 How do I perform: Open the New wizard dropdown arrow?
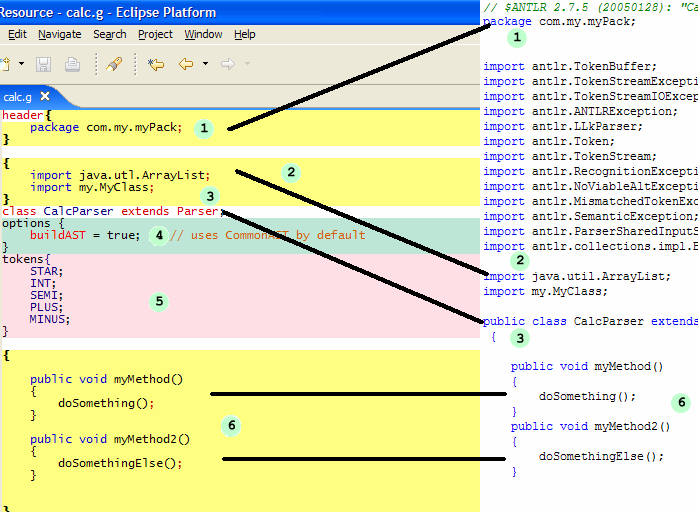21,64
